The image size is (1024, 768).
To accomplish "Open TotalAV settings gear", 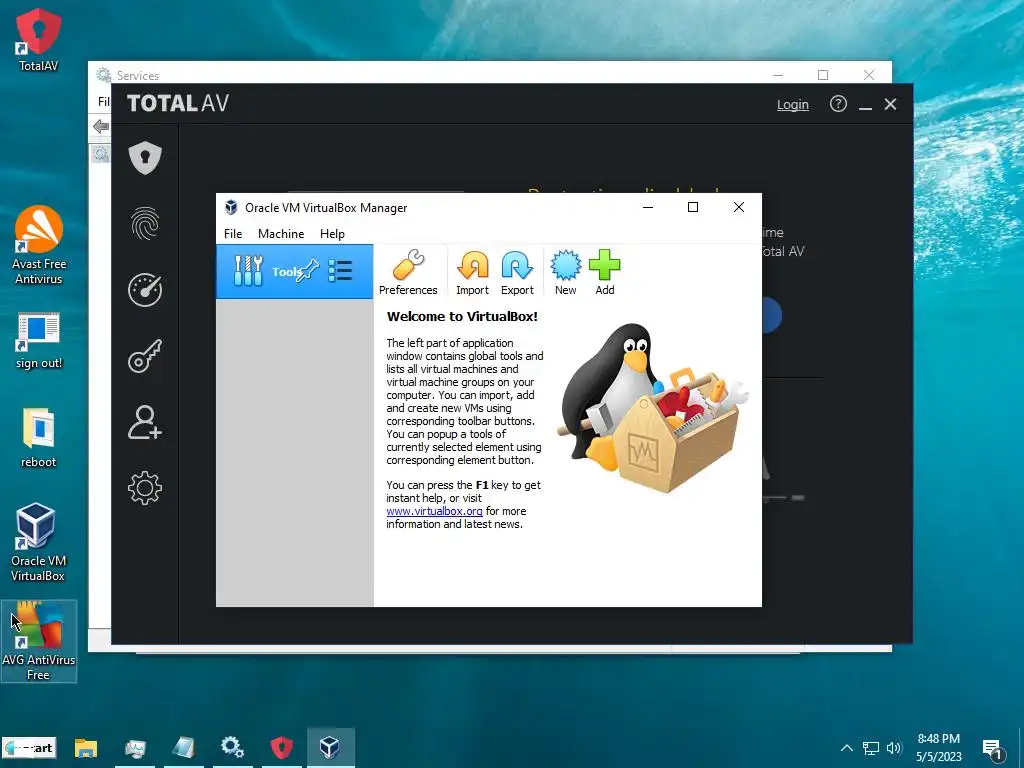I will [145, 488].
